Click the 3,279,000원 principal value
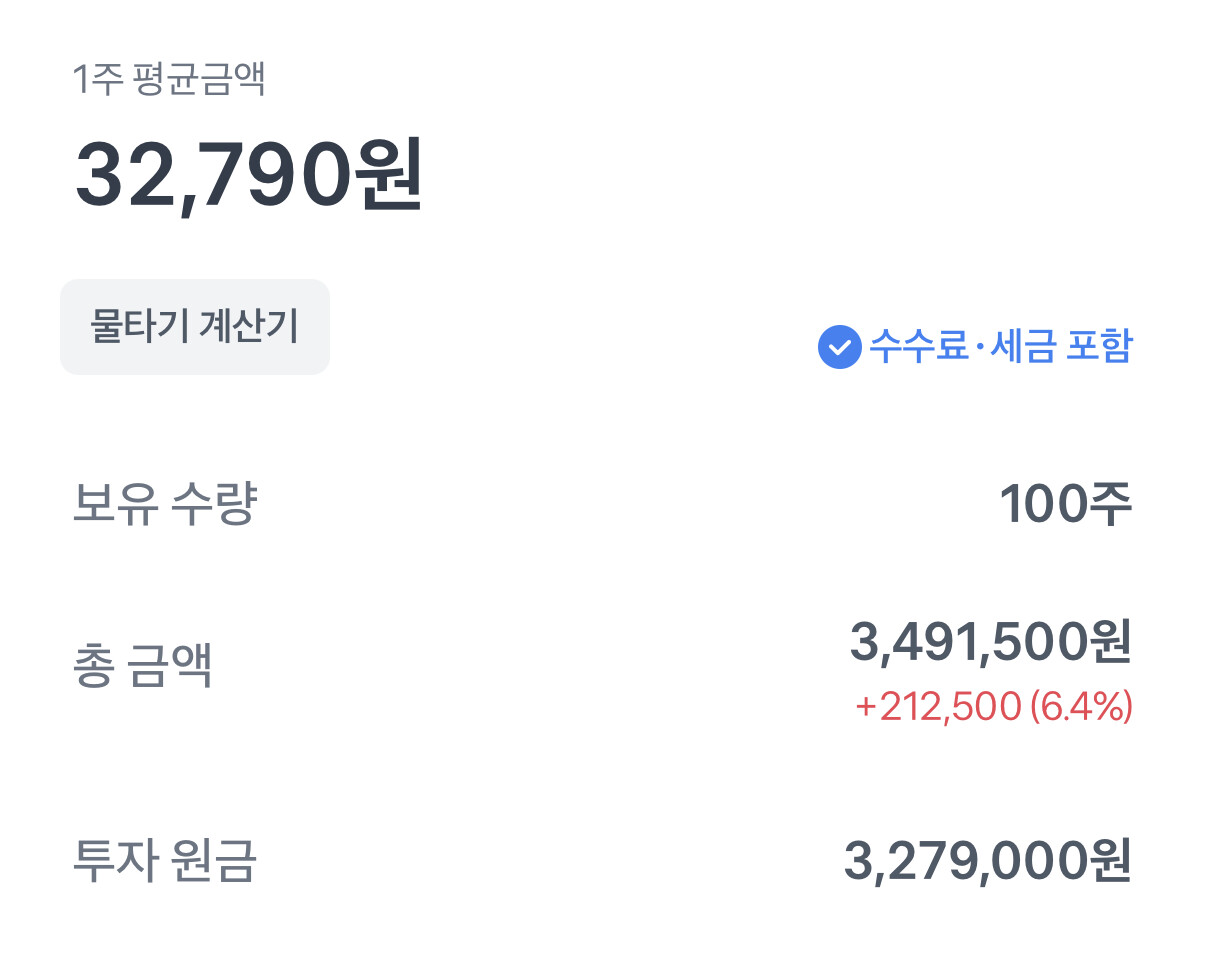Image resolution: width=1206 pixels, height=976 pixels. [988, 861]
